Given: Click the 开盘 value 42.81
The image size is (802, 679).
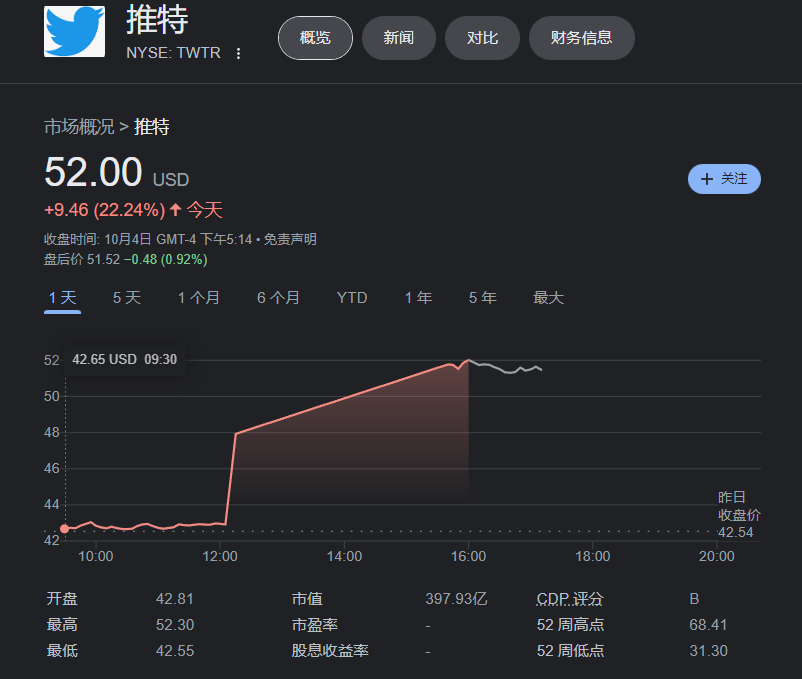Looking at the screenshot, I should (175, 599).
